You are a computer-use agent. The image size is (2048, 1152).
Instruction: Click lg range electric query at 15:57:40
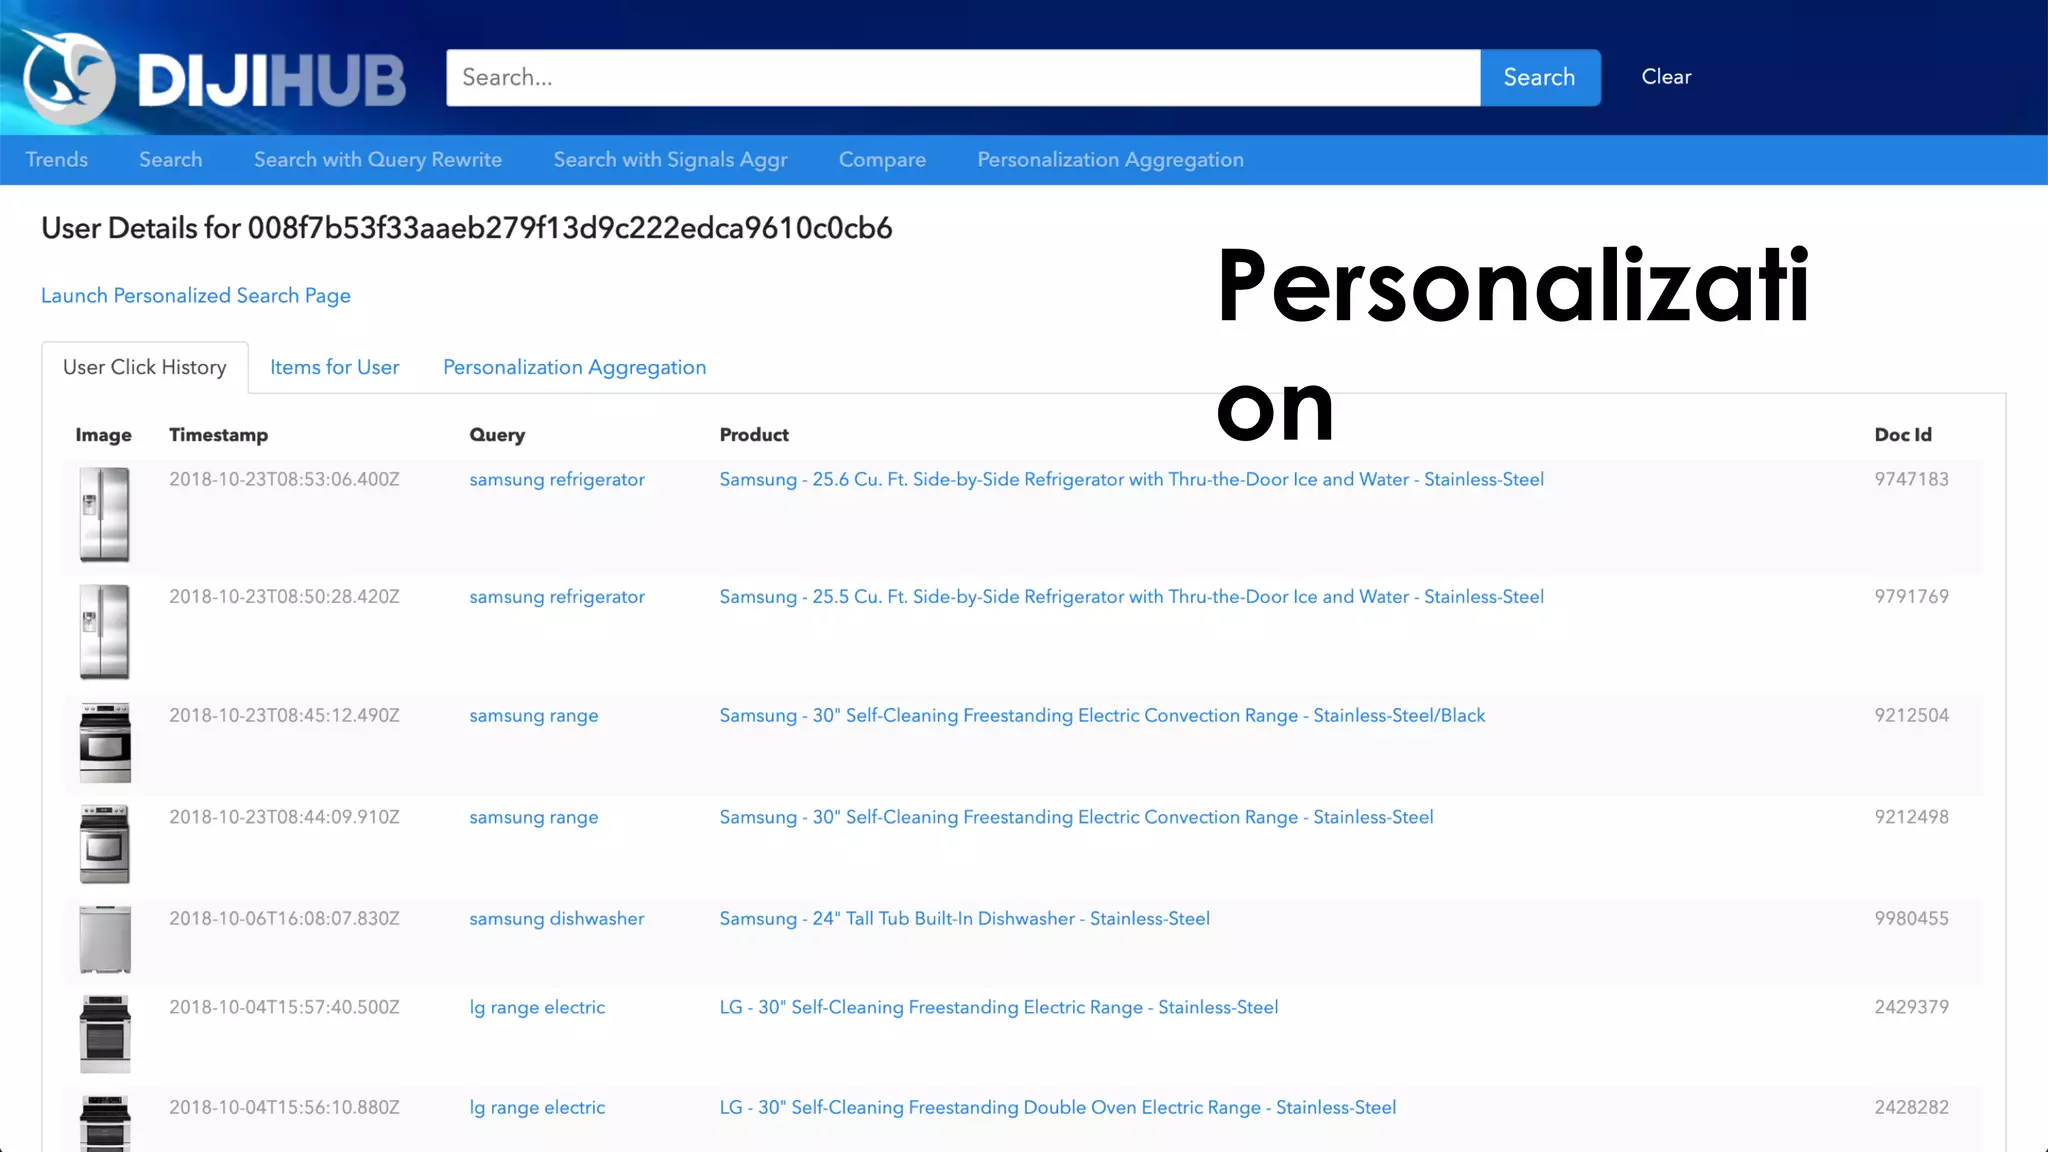click(537, 1008)
